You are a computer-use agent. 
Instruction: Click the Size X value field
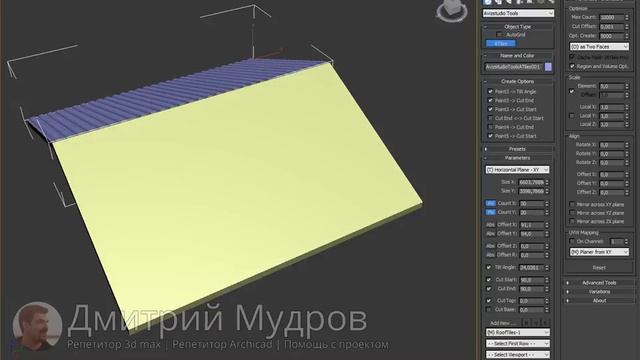531,182
